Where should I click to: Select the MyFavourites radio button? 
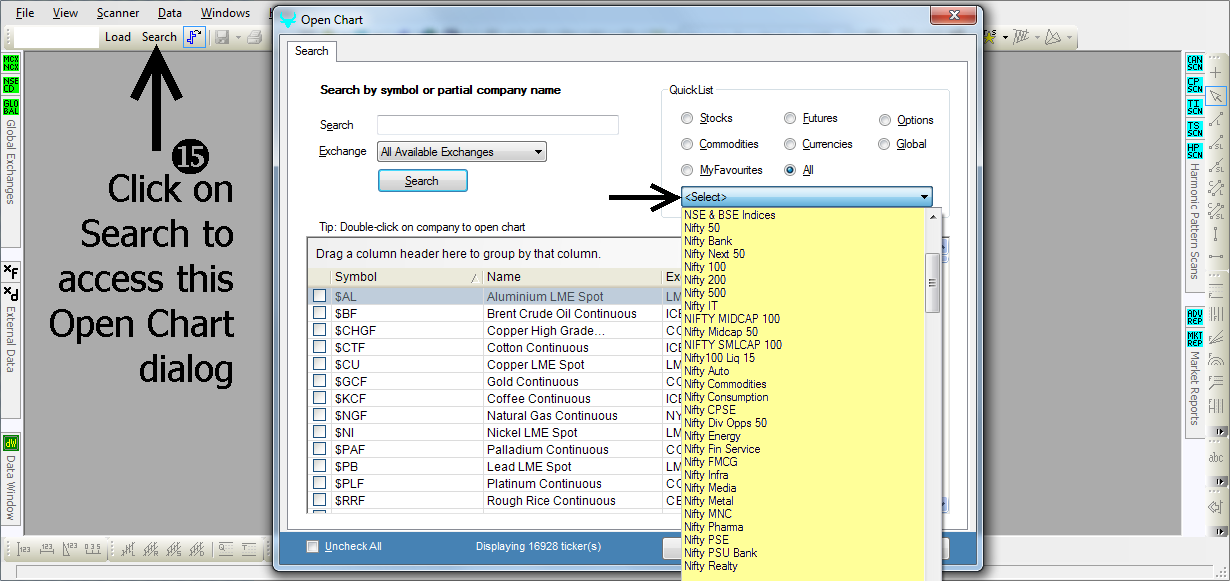coord(687,170)
